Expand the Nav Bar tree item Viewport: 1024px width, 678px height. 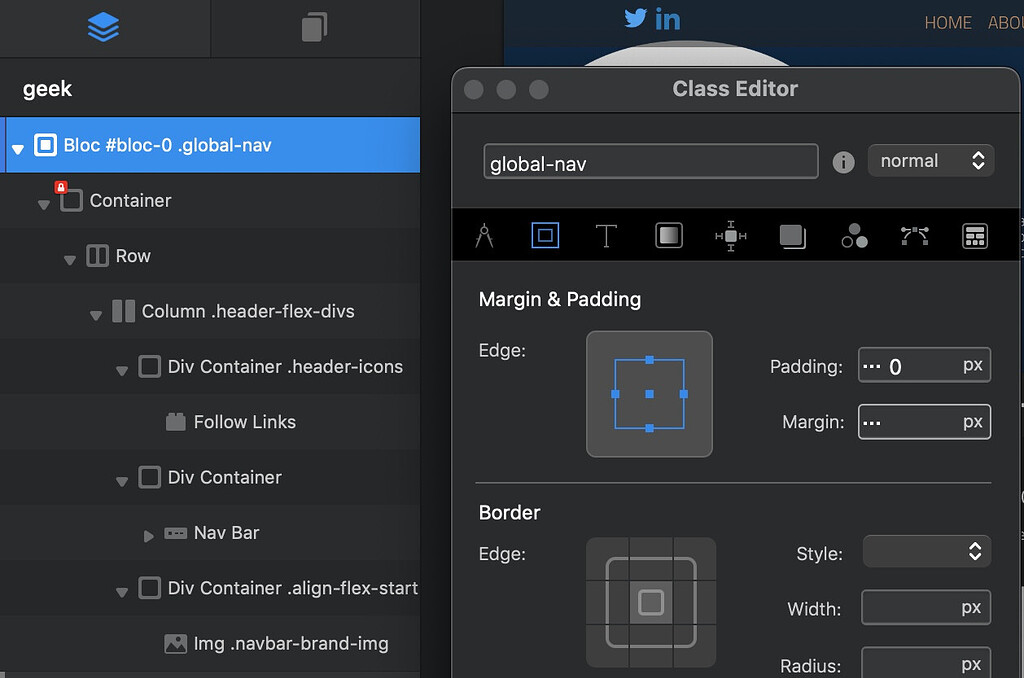pyautogui.click(x=148, y=533)
